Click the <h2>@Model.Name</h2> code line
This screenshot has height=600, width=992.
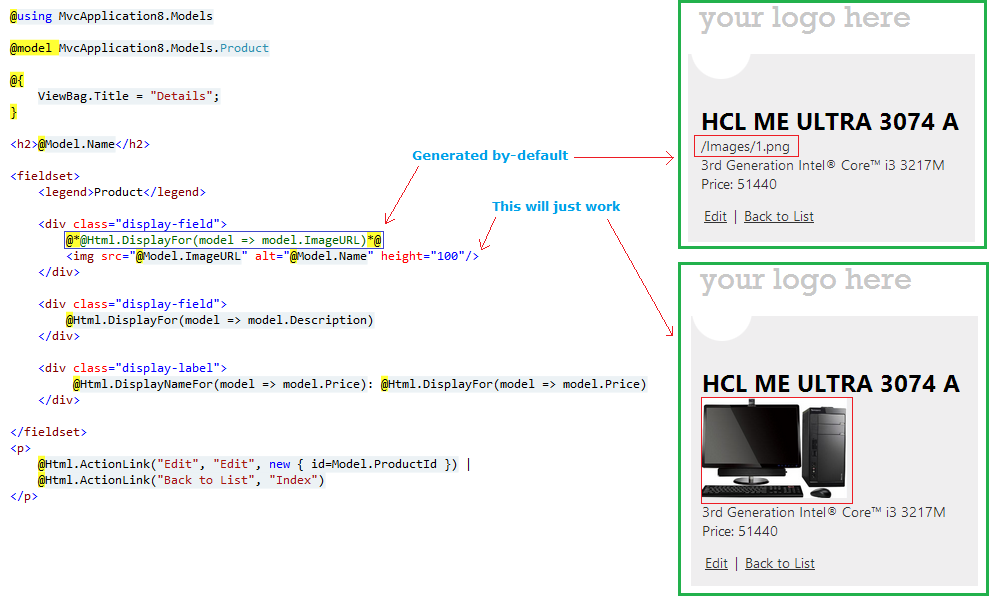click(x=80, y=144)
